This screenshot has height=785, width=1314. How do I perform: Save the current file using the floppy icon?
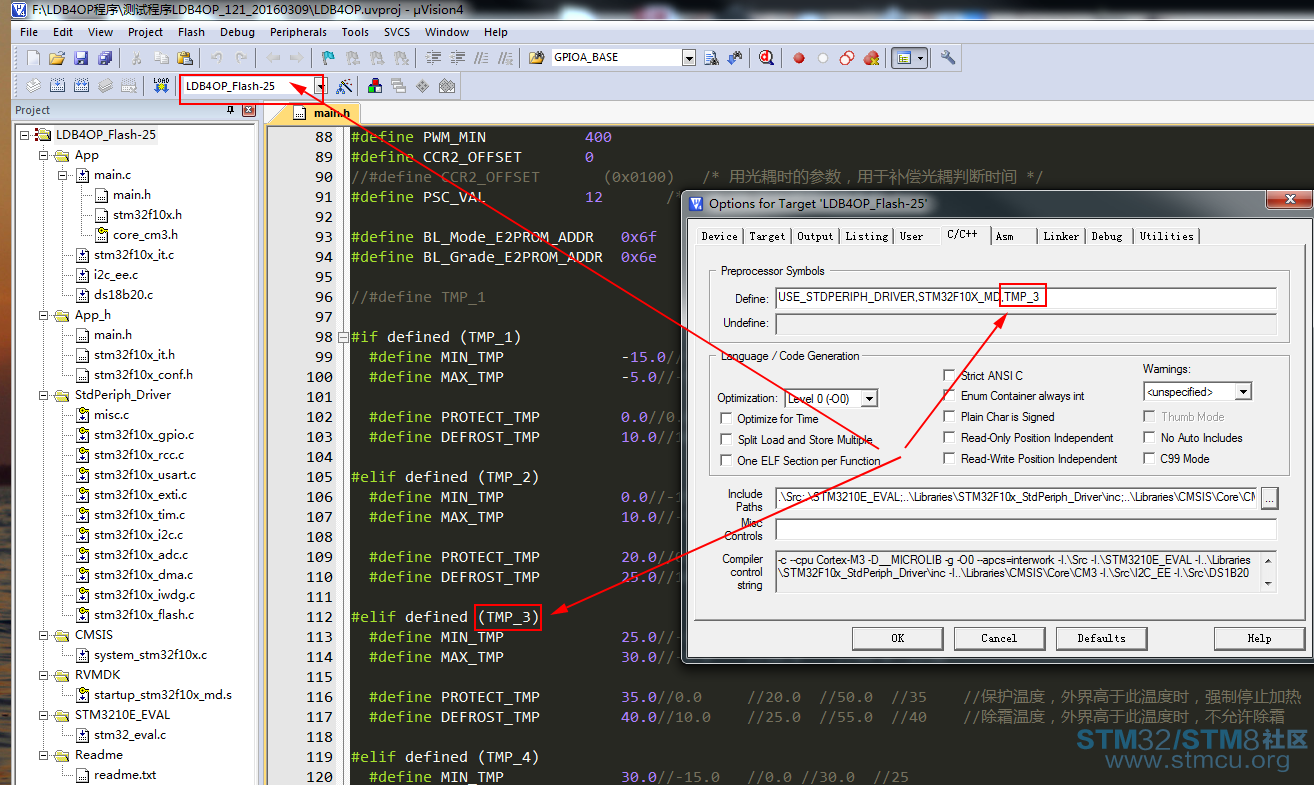[x=81, y=58]
